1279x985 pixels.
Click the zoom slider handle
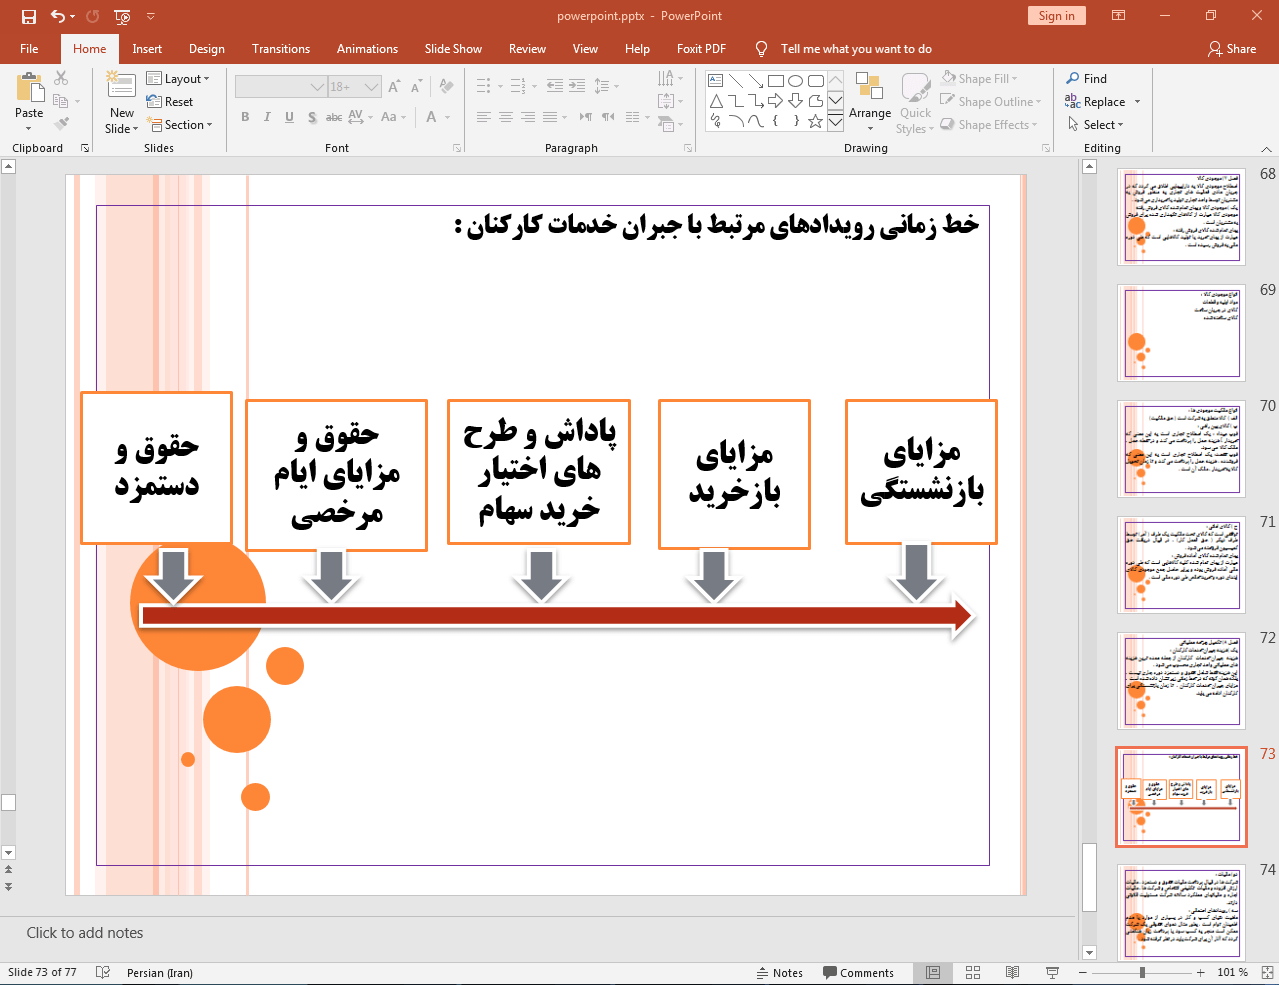1142,973
